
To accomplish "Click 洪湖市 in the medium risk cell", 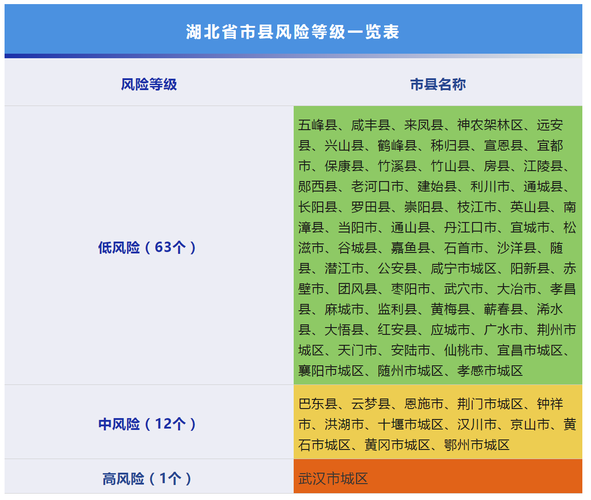I will coord(344,425).
